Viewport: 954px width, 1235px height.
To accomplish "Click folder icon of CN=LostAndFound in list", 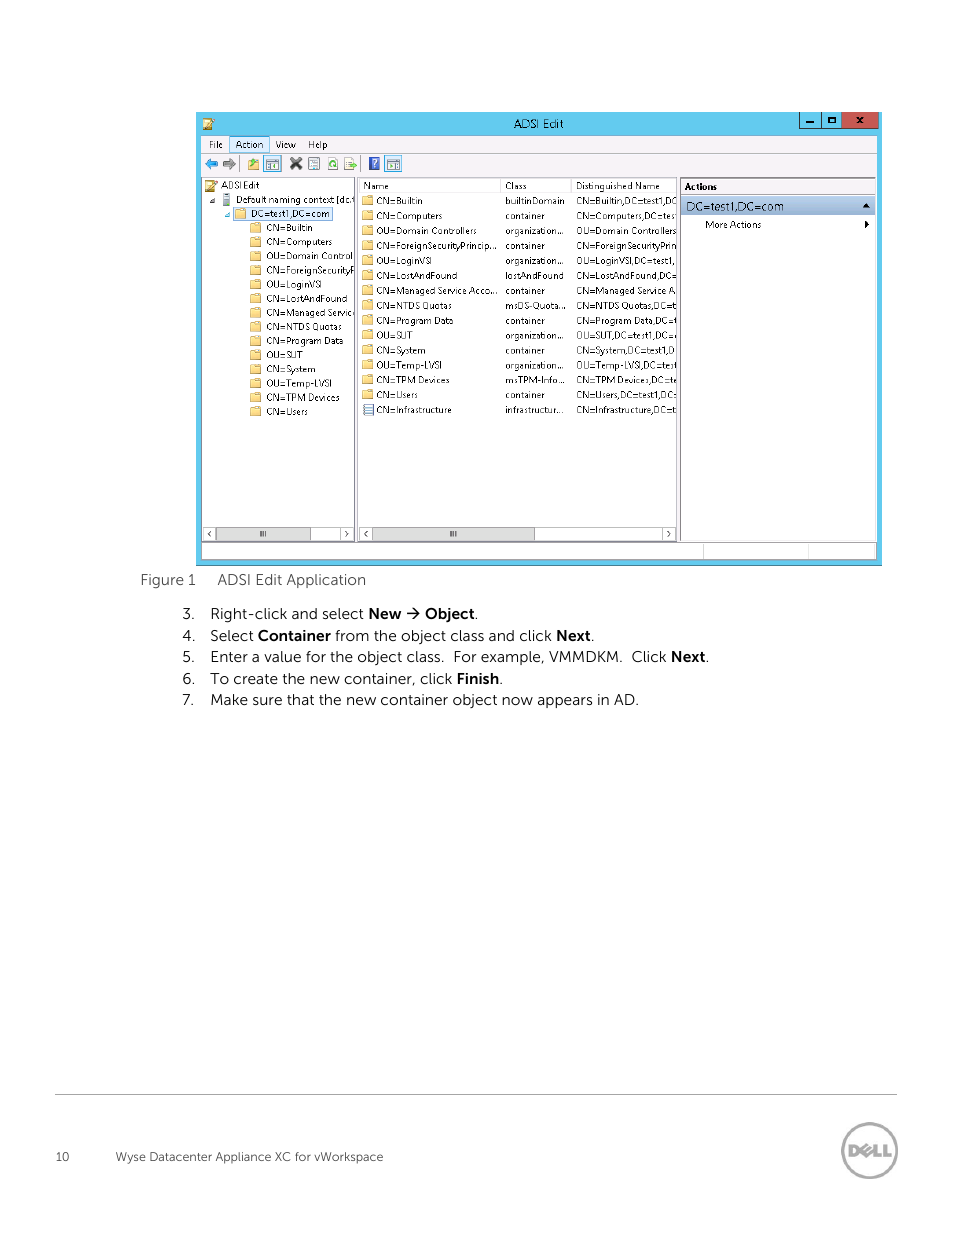I will click(x=368, y=275).
